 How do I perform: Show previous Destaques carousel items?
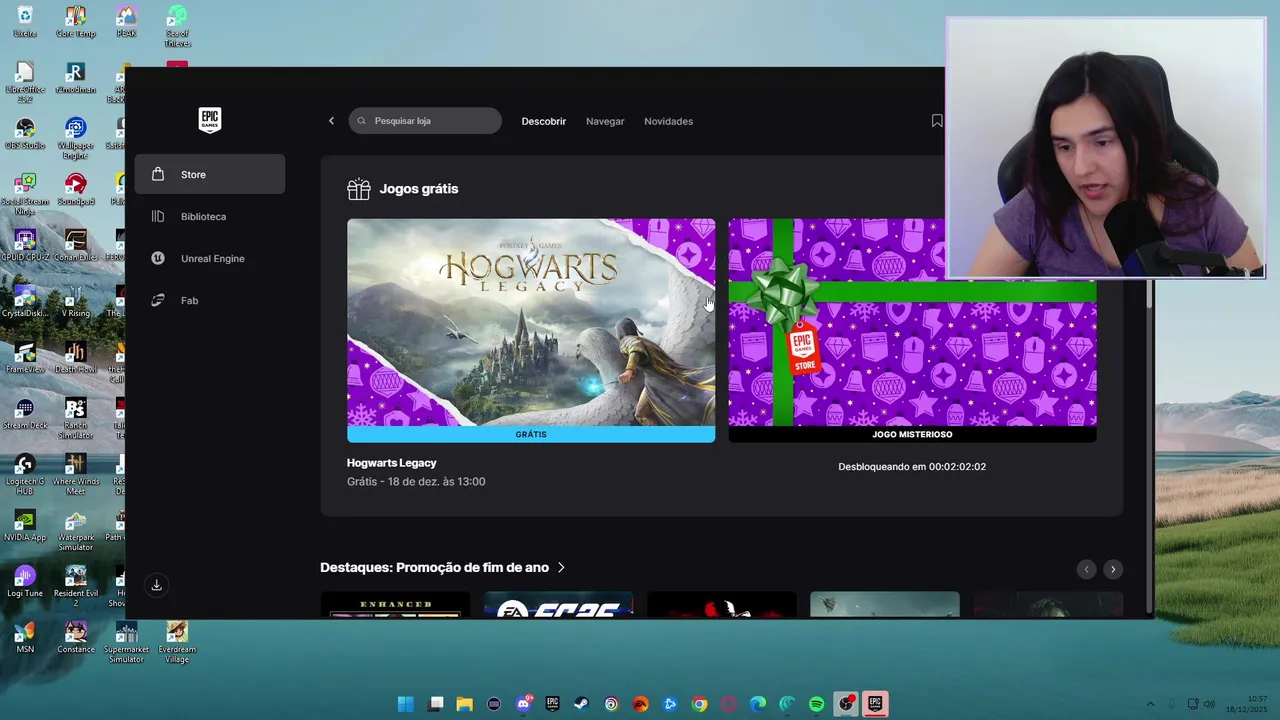(1087, 569)
